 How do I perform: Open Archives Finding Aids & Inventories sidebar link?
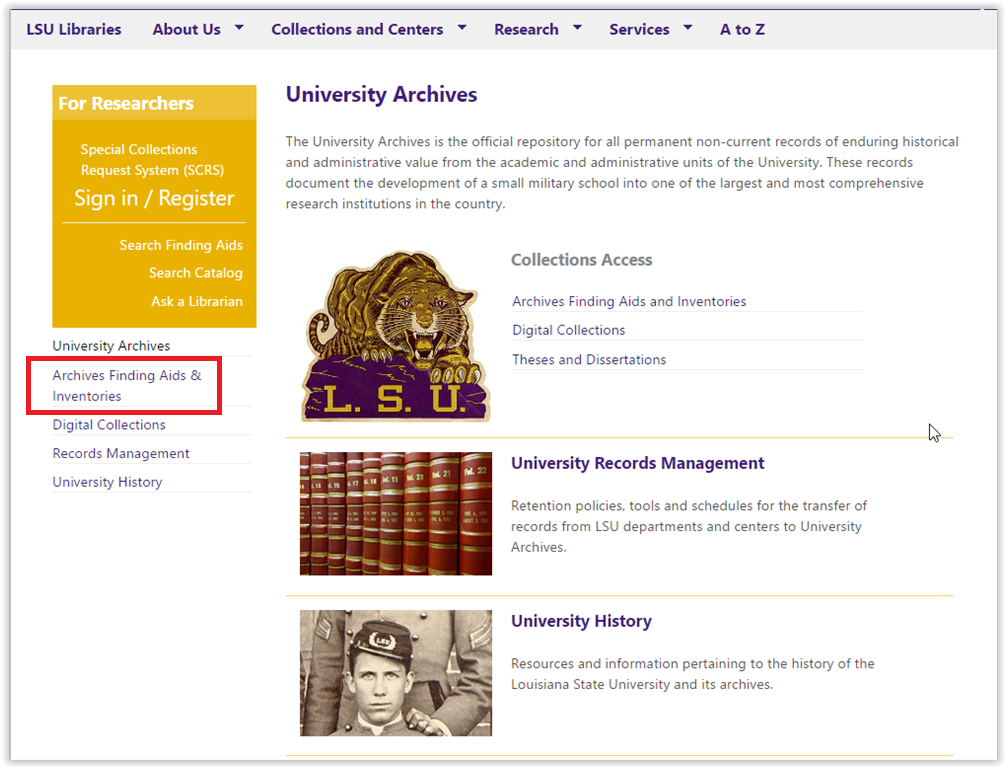click(127, 386)
